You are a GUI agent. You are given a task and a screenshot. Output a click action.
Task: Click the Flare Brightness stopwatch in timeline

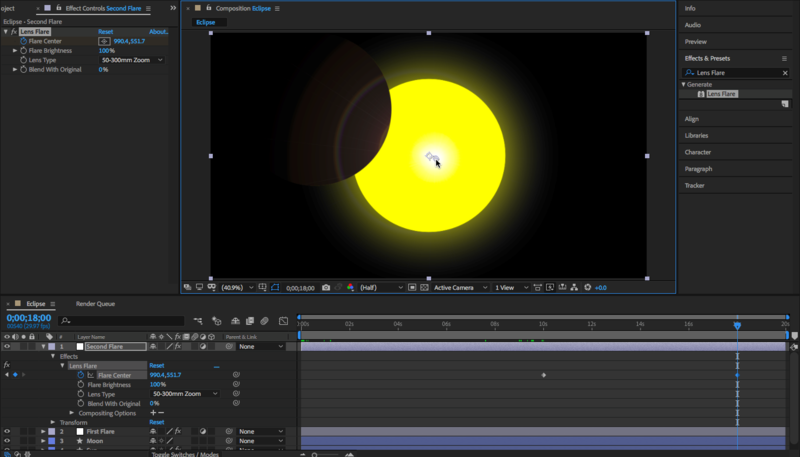[x=81, y=384]
